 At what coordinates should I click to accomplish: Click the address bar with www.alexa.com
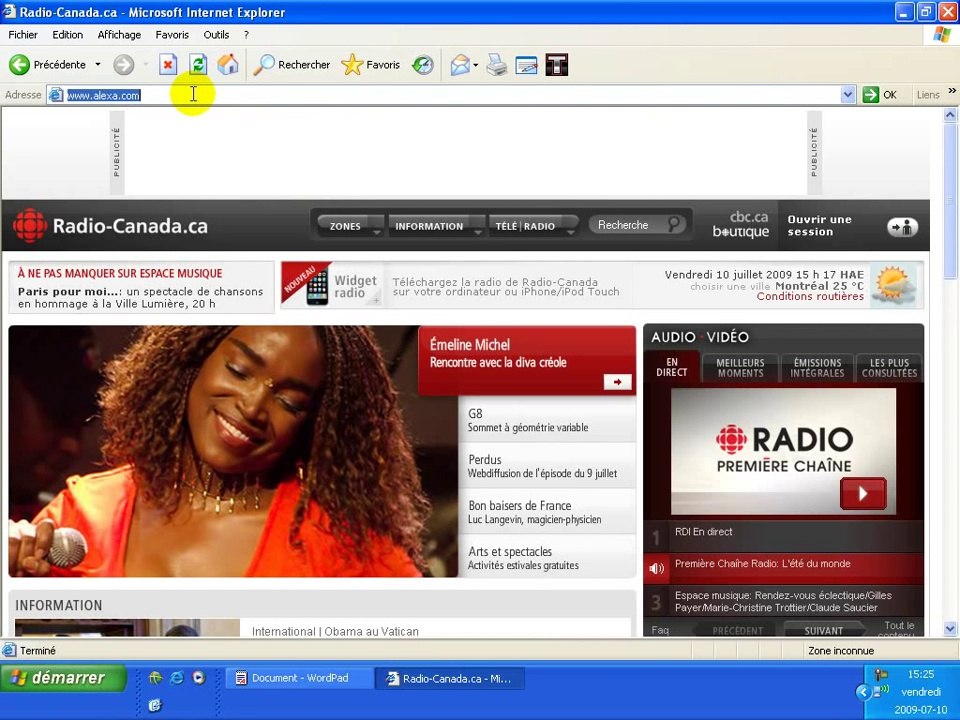[444, 95]
